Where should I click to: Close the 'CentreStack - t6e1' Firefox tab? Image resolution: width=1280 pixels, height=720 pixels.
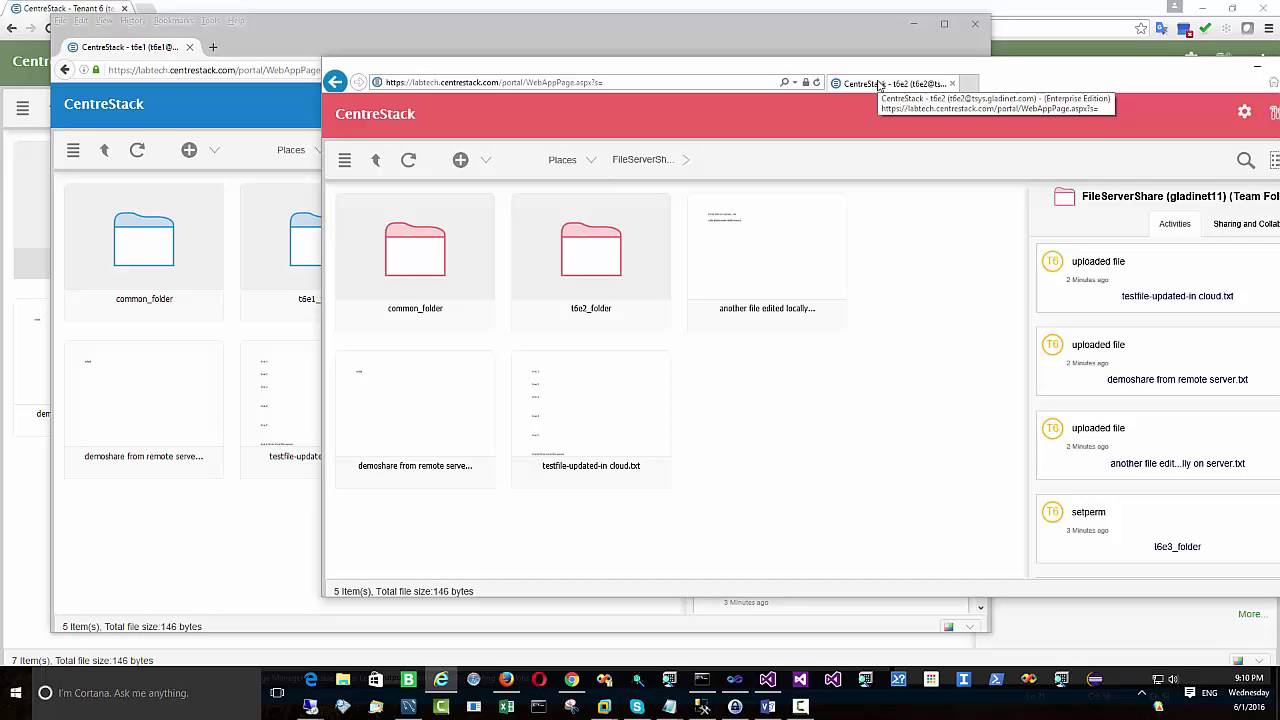[189, 47]
